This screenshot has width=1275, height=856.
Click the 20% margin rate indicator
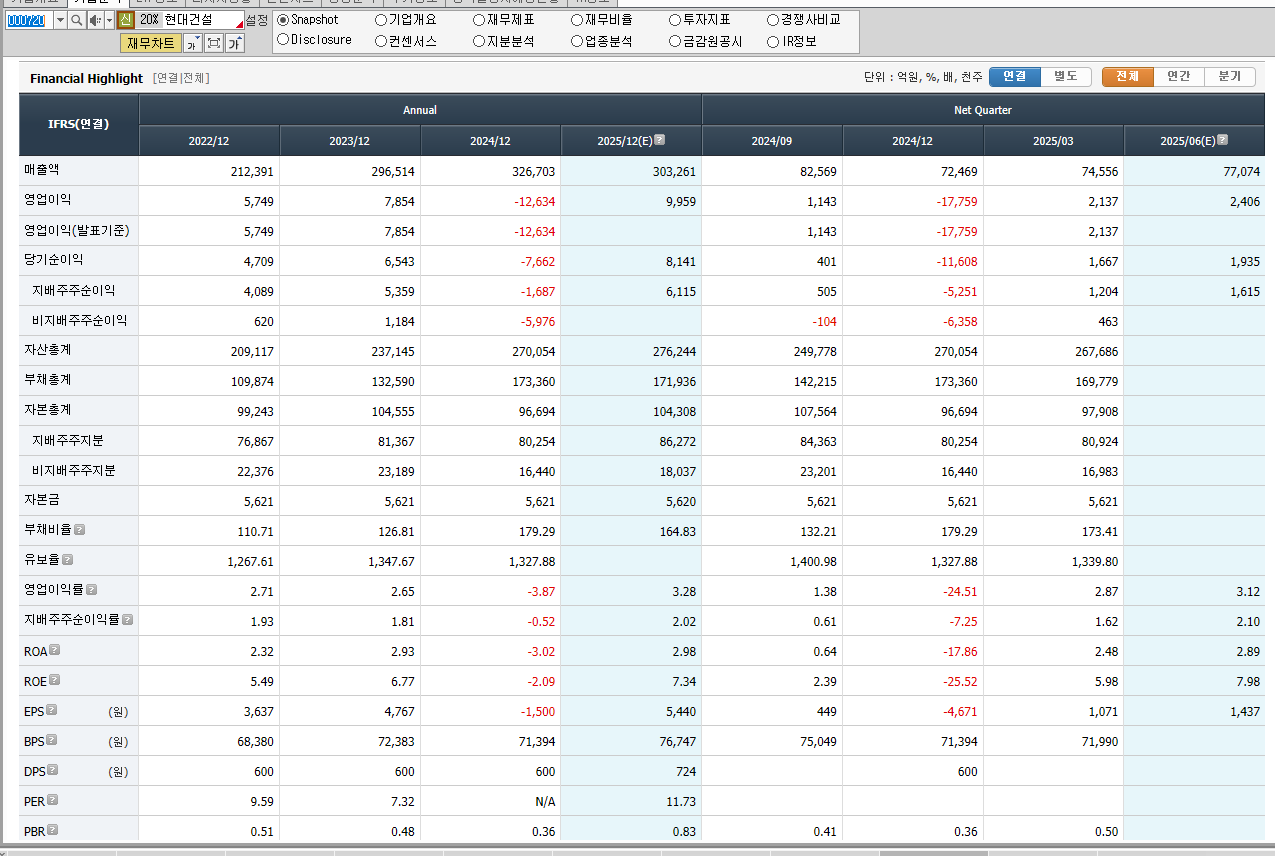(148, 20)
